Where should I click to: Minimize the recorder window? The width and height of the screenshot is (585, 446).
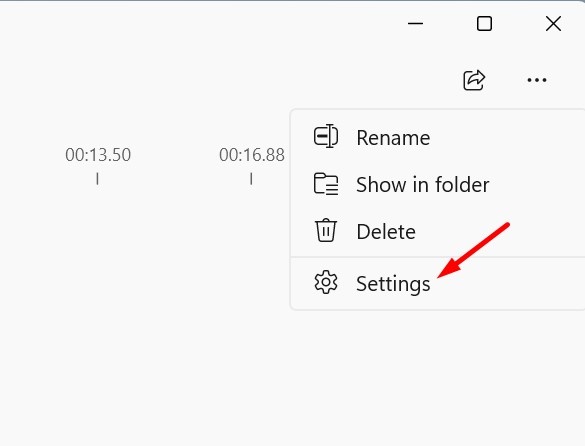click(x=415, y=24)
